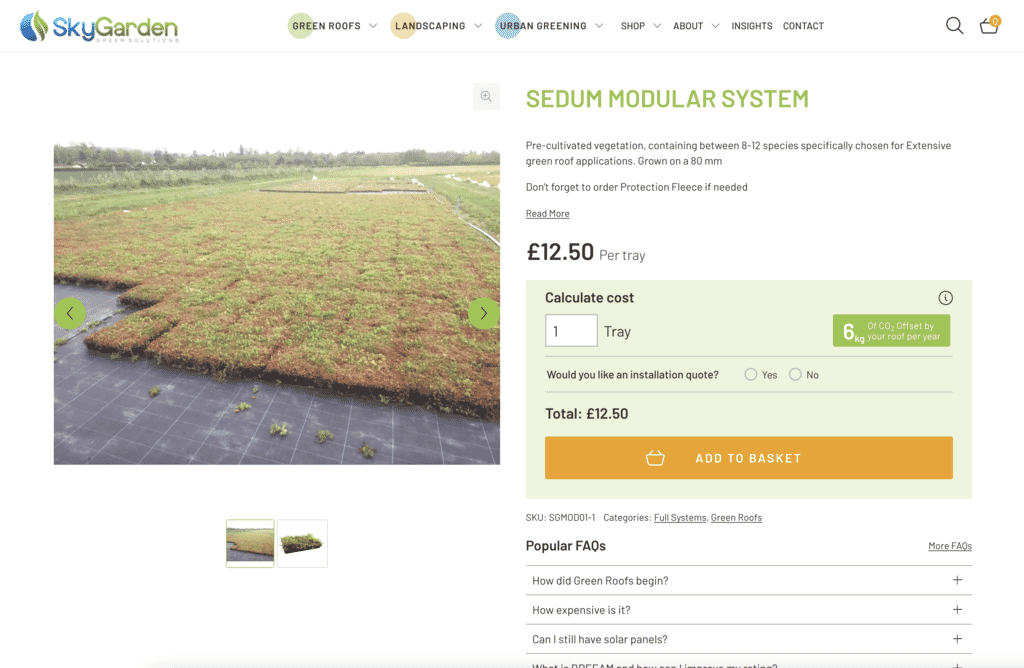Screen dimensions: 1024x668
Task: Expand 'How did Green Roofs begin?' FAQ
Action: click(748, 581)
